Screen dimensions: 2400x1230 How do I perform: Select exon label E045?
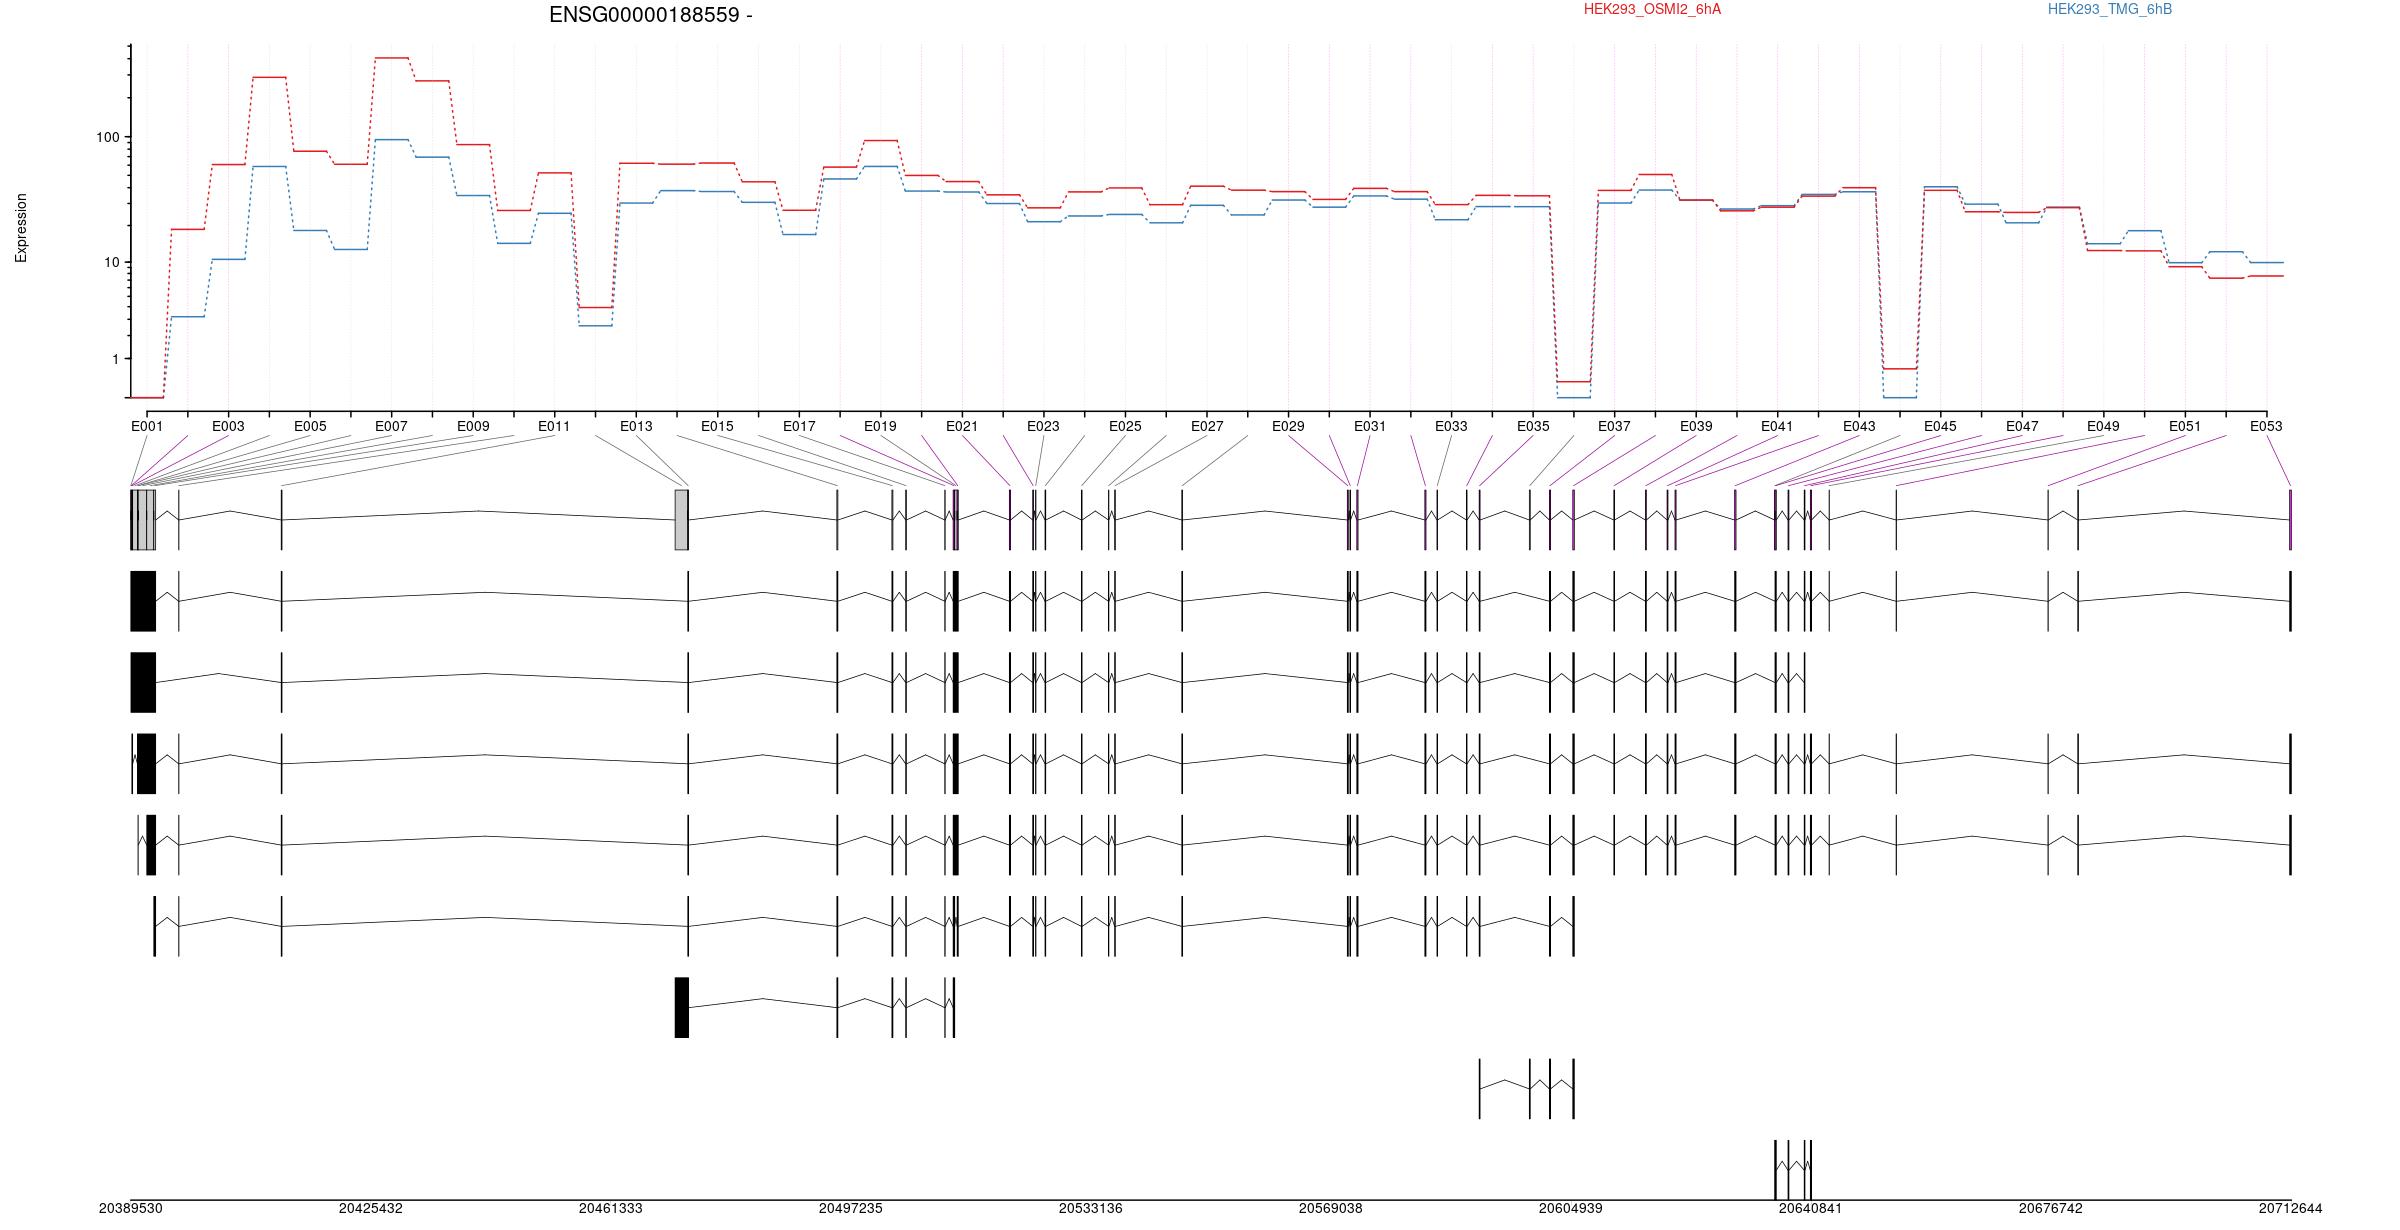coord(1940,426)
